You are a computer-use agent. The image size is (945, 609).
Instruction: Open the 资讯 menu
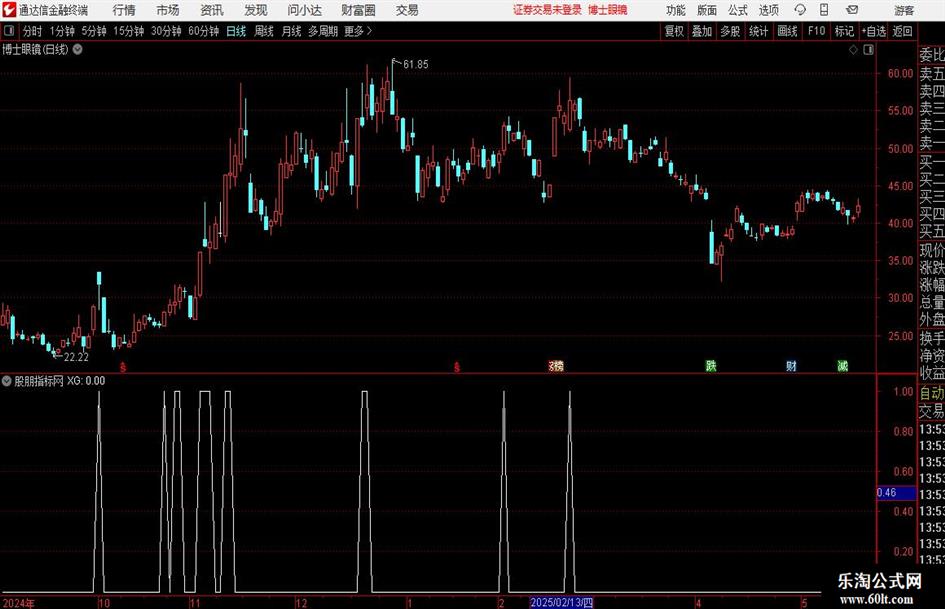(212, 10)
